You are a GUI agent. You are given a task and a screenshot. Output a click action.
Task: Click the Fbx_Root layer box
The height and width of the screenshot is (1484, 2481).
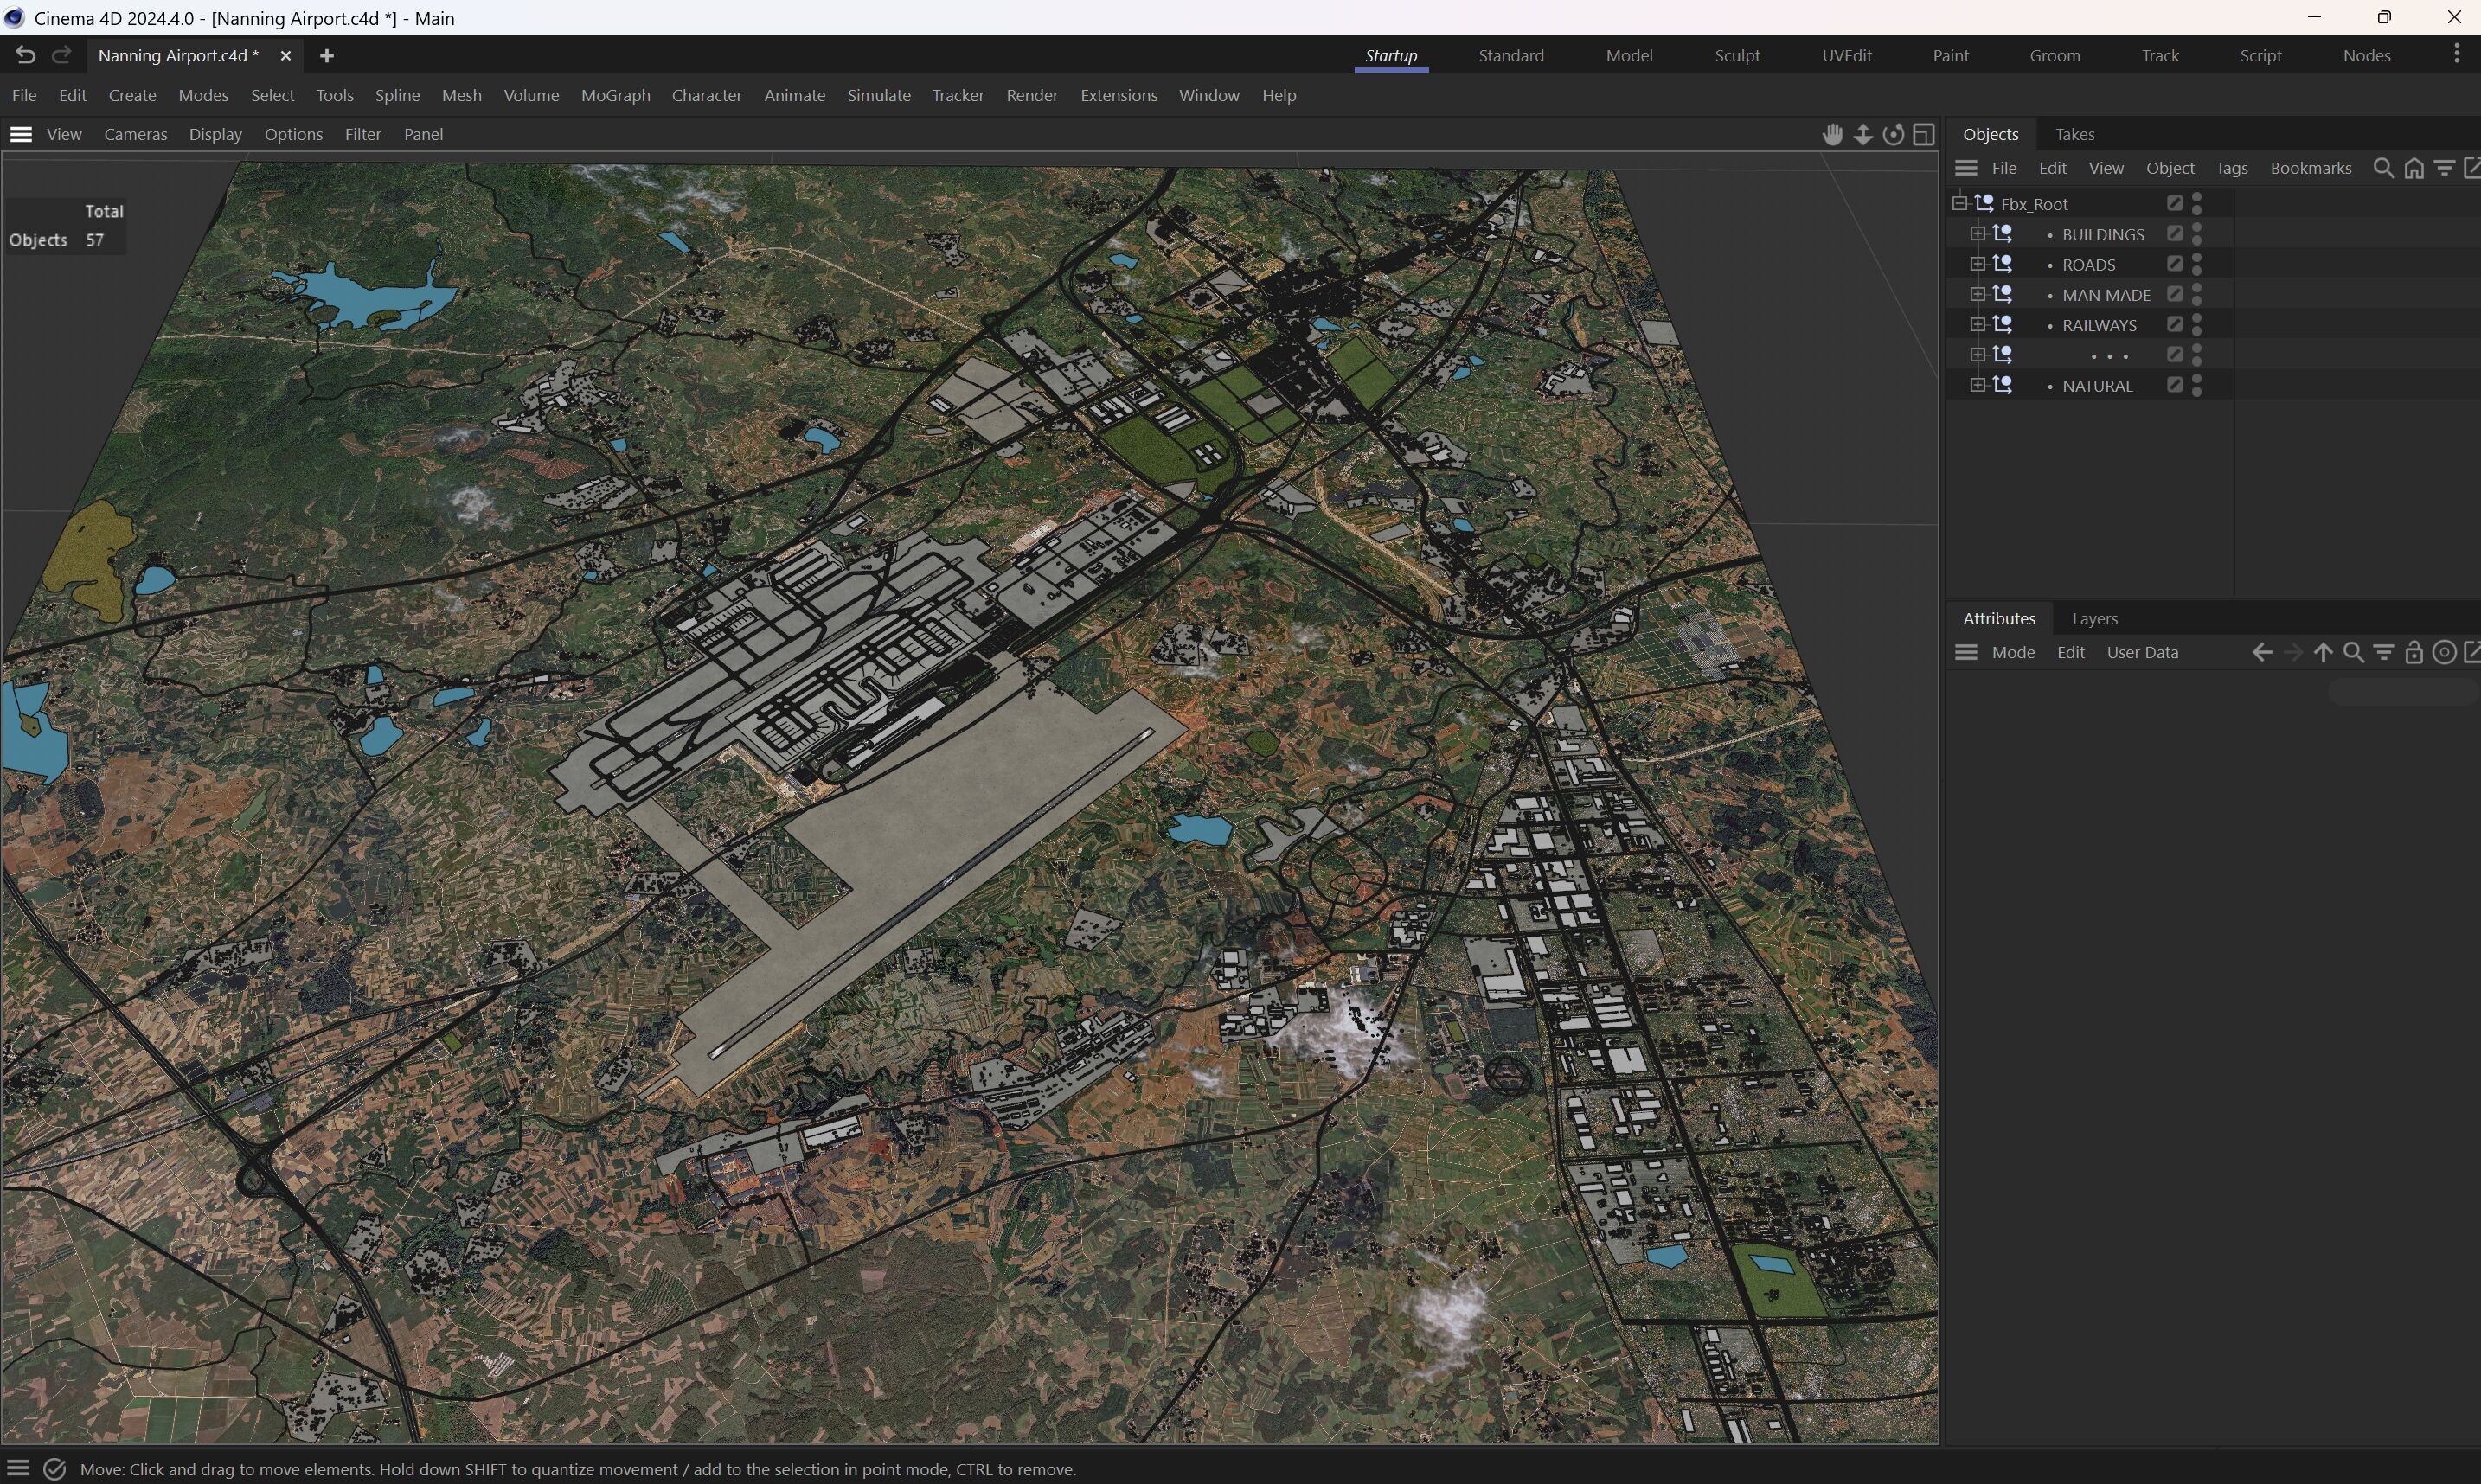(x=2175, y=203)
